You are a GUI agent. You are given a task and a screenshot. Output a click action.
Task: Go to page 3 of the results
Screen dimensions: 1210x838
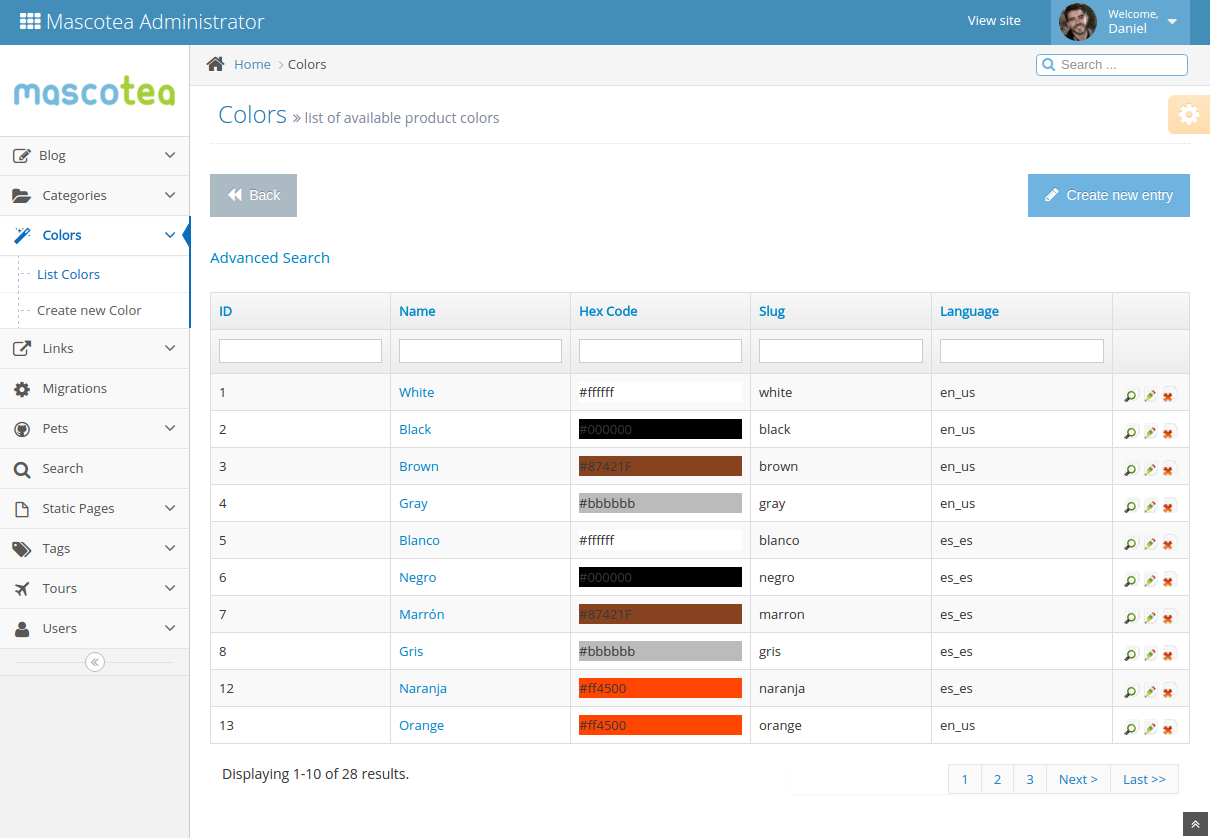pos(1030,779)
